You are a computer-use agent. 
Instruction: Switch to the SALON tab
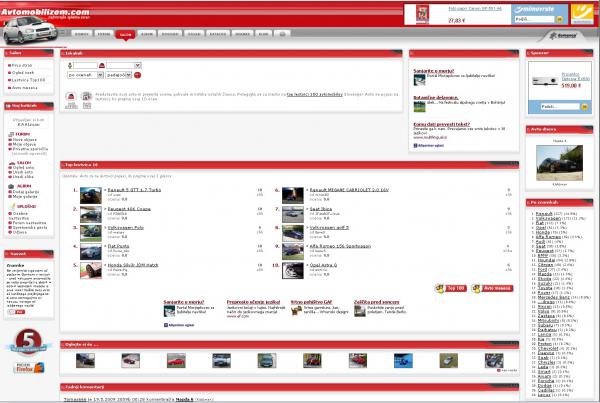click(x=124, y=33)
